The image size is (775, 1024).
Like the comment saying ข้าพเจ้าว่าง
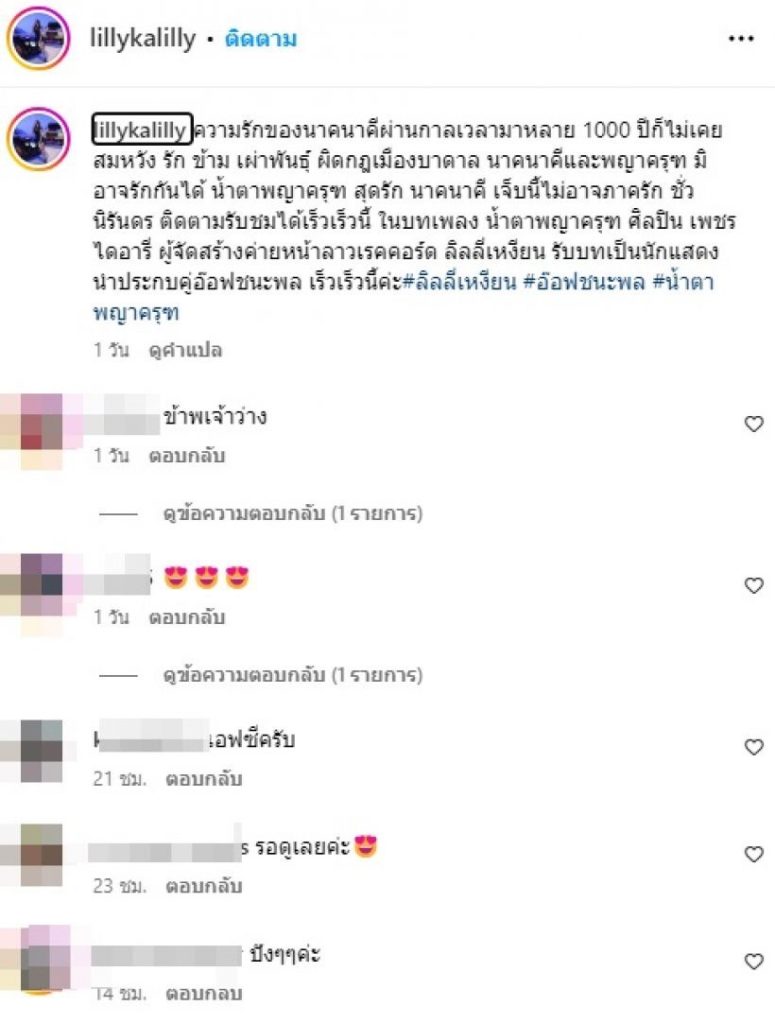tap(754, 424)
